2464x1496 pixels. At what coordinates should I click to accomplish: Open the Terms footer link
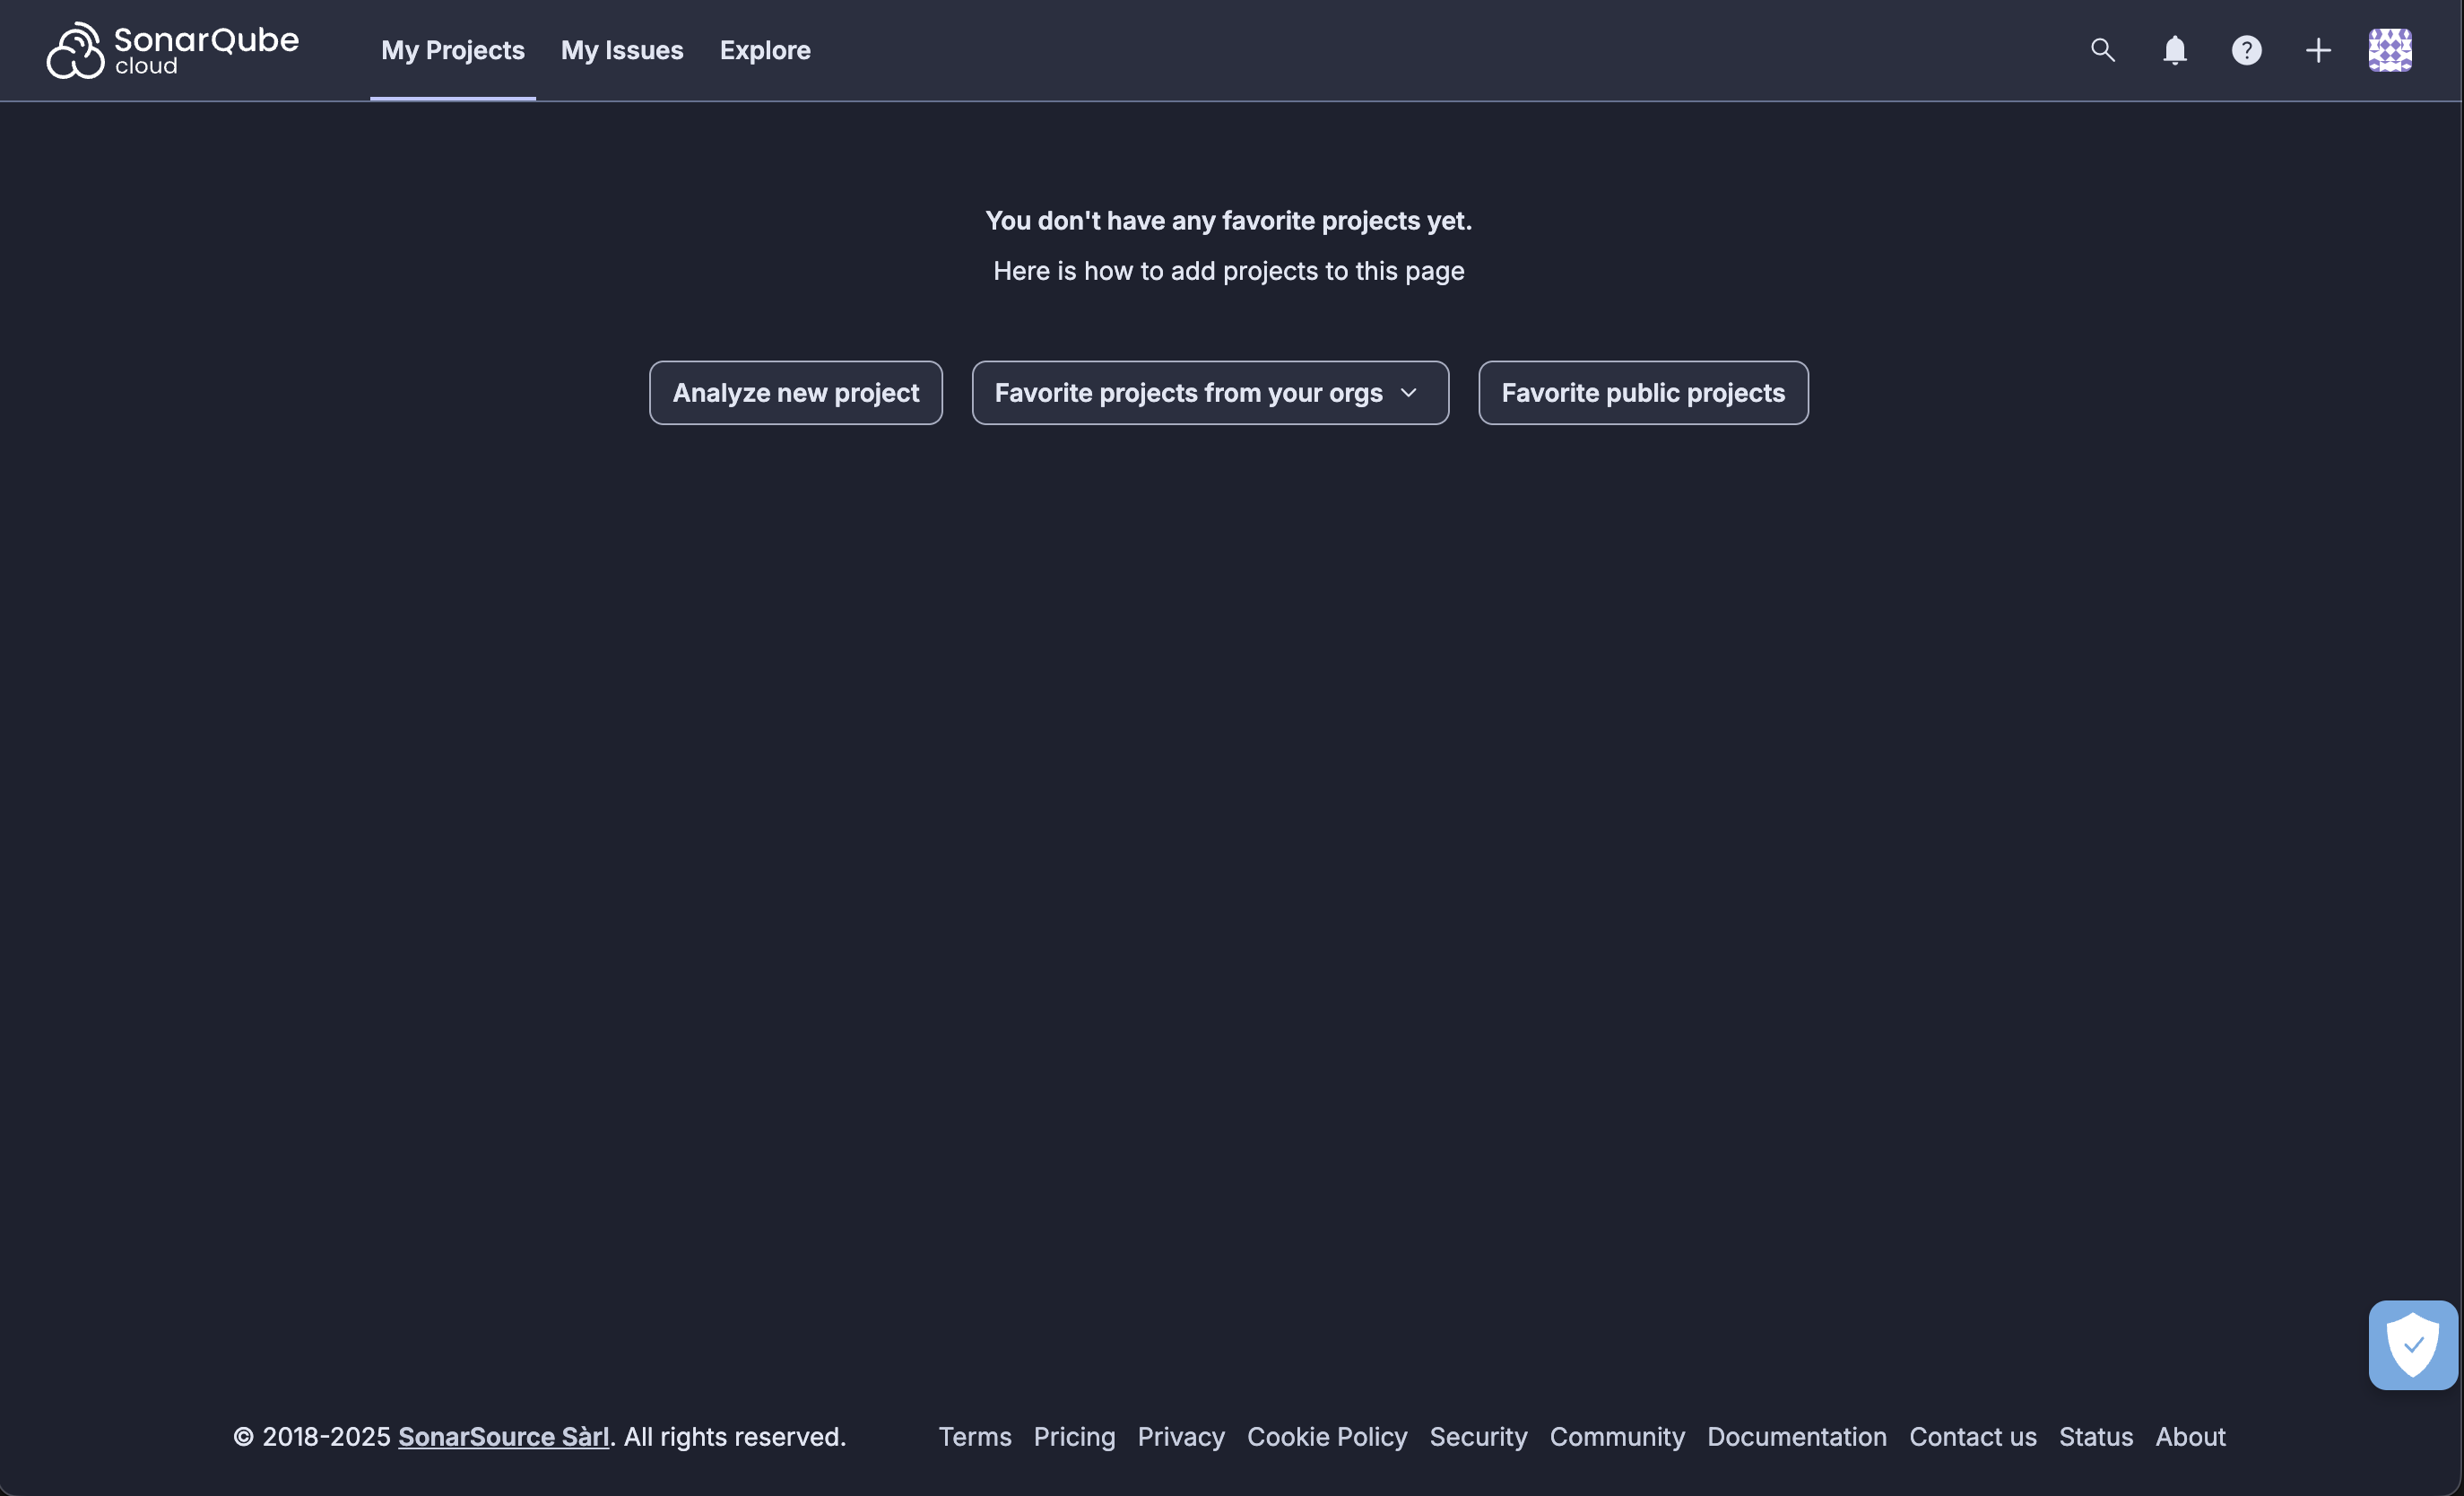[974, 1437]
